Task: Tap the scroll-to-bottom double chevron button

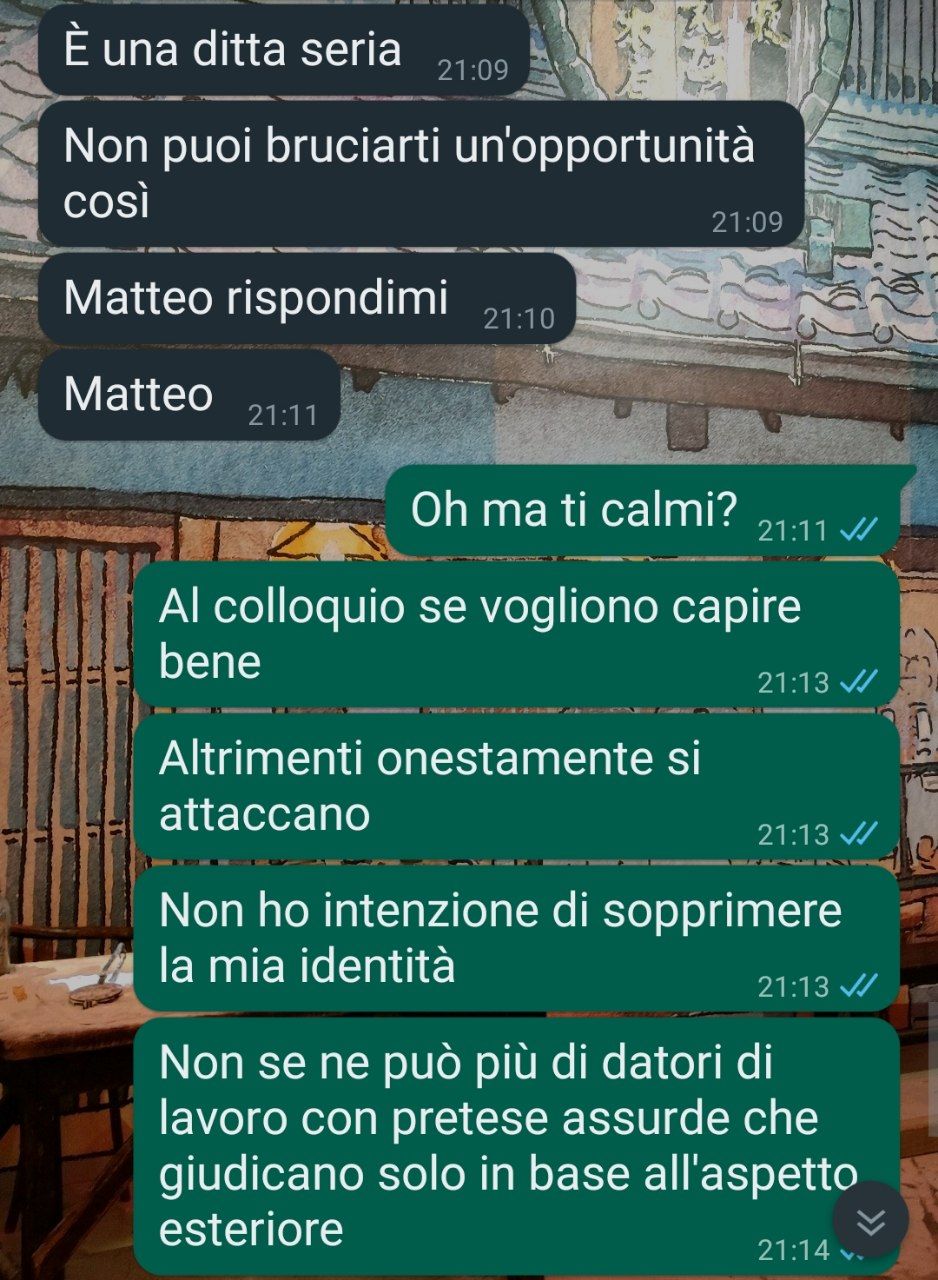Action: point(871,1220)
